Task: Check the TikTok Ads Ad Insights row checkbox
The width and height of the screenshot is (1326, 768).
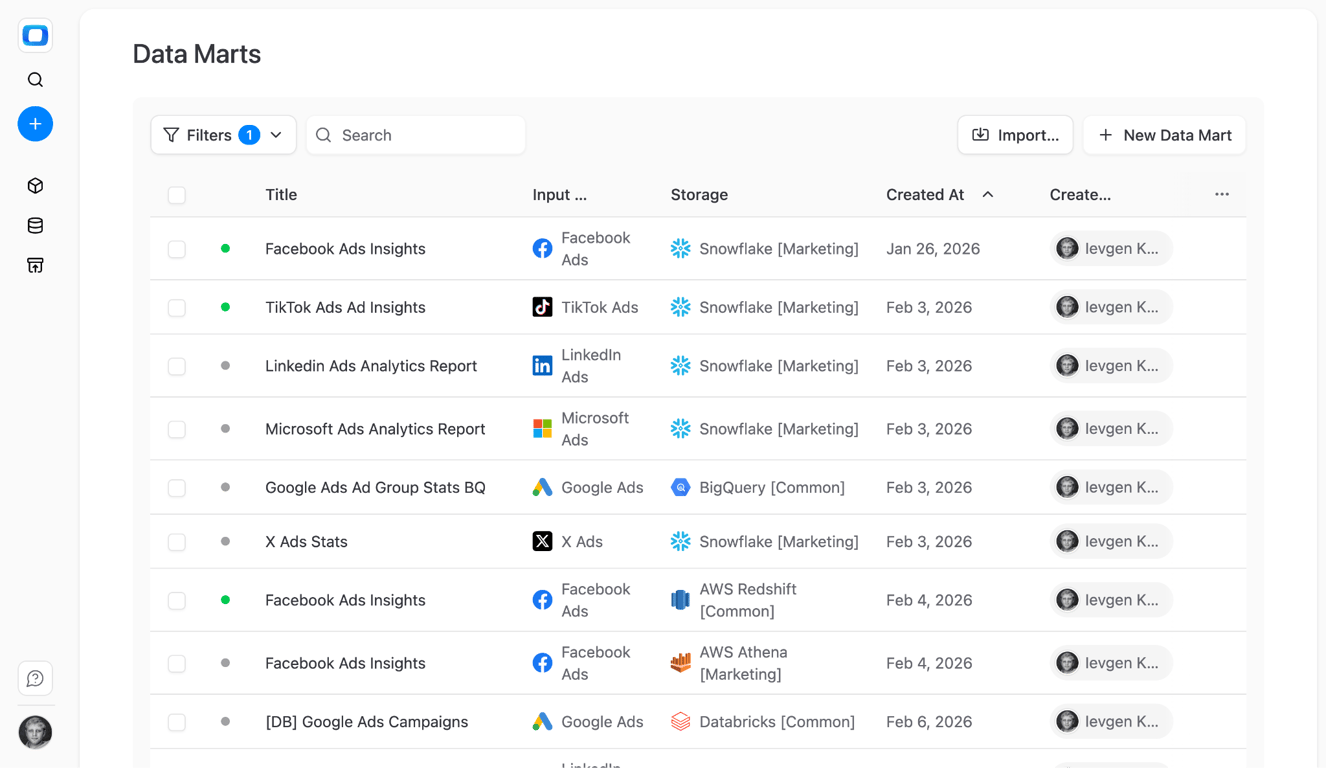Action: click(177, 308)
